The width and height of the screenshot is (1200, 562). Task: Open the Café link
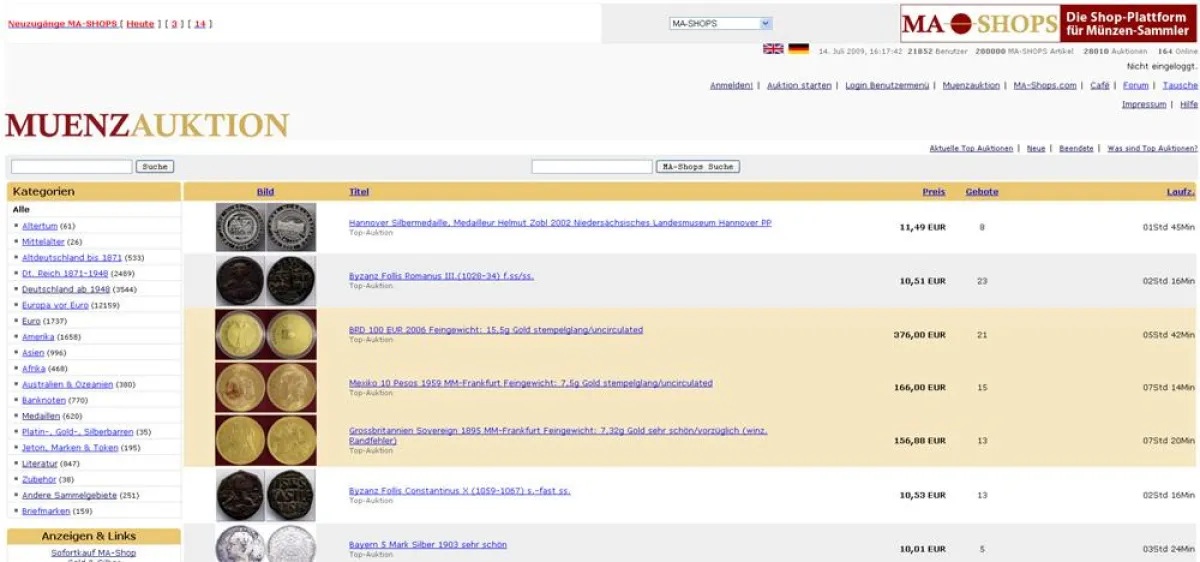[x=1100, y=85]
